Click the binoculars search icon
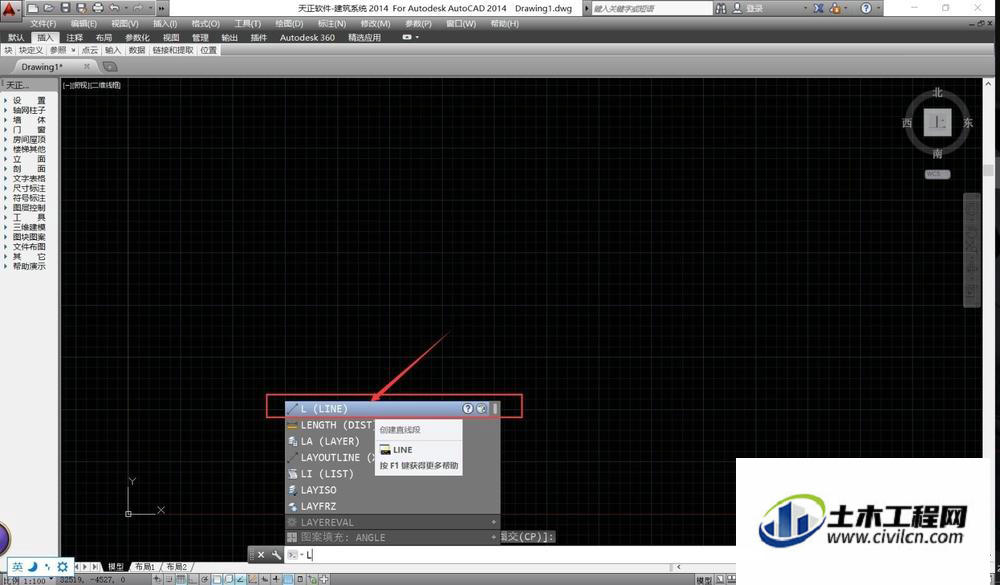Screen dimensions: 1000x585 click(721, 8)
